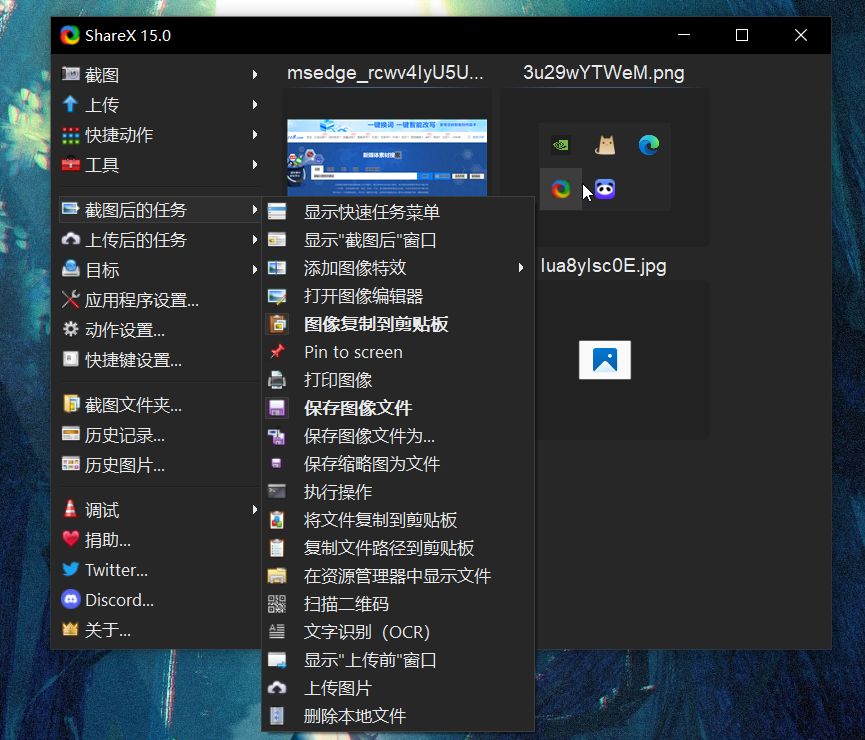Viewport: 865px width, 740px height.
Task: Click the 上传后的任务 cloud icon
Action: click(71, 239)
